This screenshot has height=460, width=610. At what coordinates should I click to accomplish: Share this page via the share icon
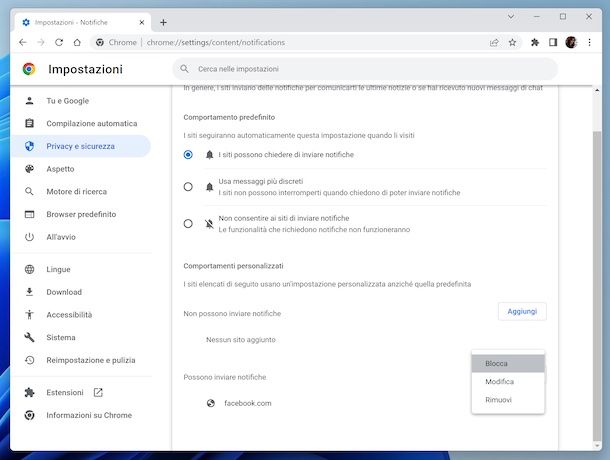pos(495,42)
